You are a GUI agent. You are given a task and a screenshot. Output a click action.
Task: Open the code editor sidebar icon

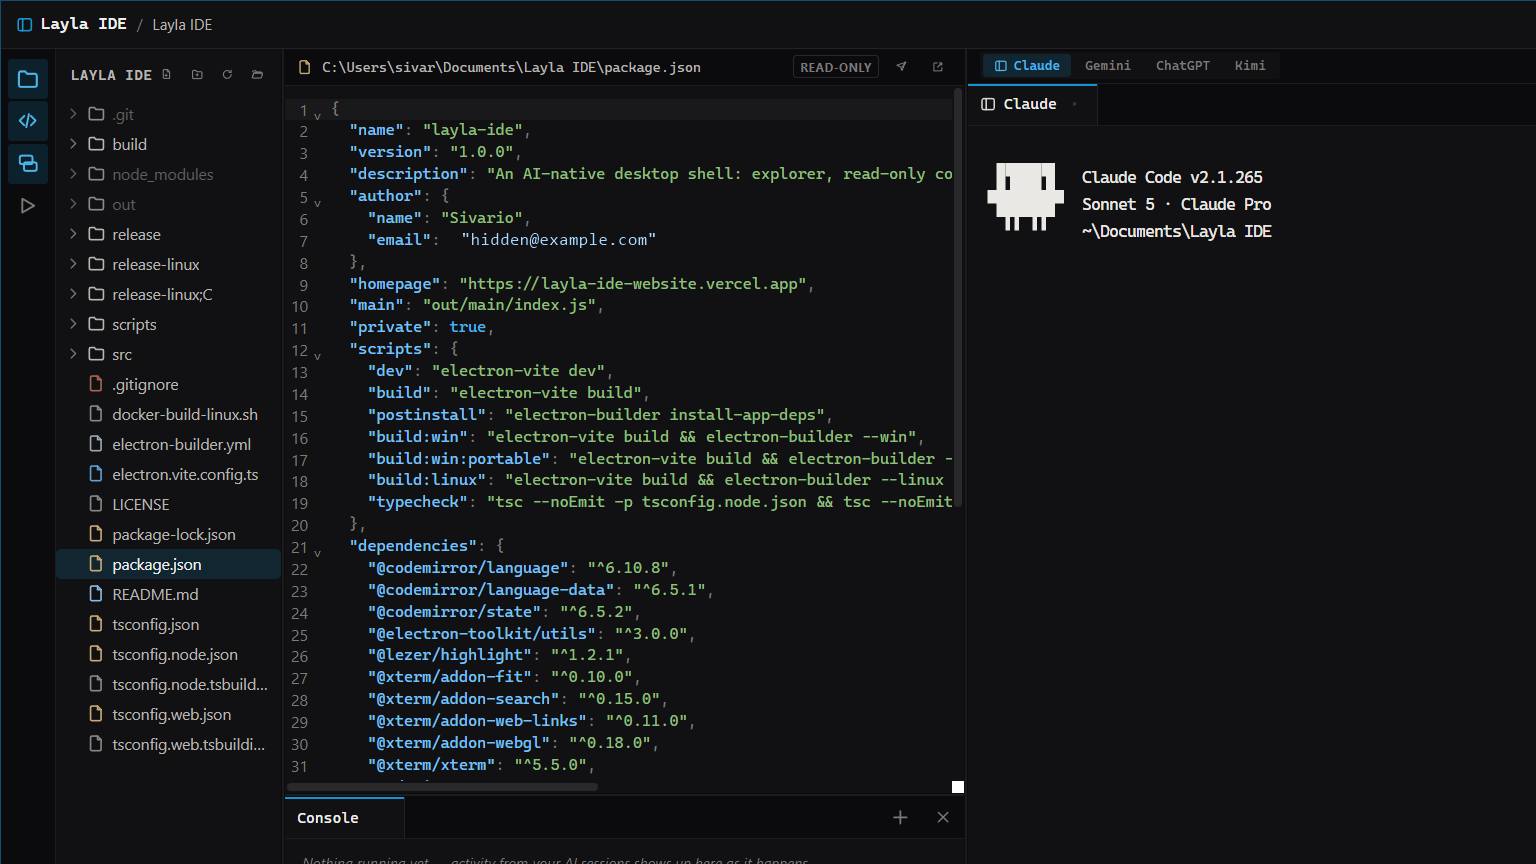pos(28,121)
